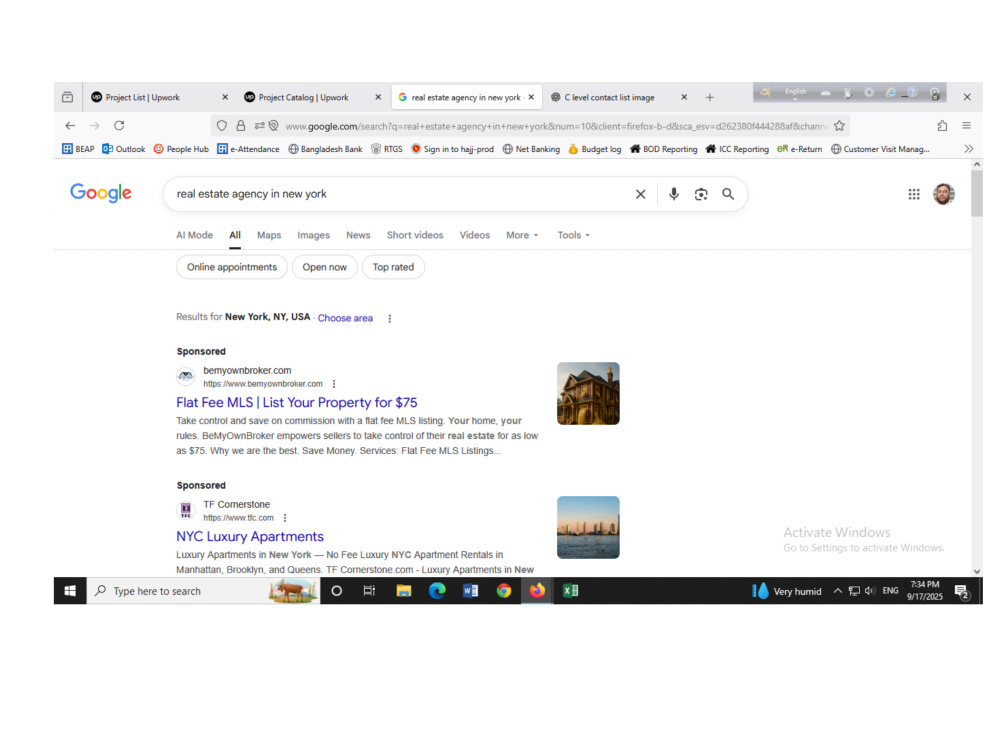The height and width of the screenshot is (750, 1000).
Task: Open the tracking protection shield icon
Action: (x=221, y=126)
